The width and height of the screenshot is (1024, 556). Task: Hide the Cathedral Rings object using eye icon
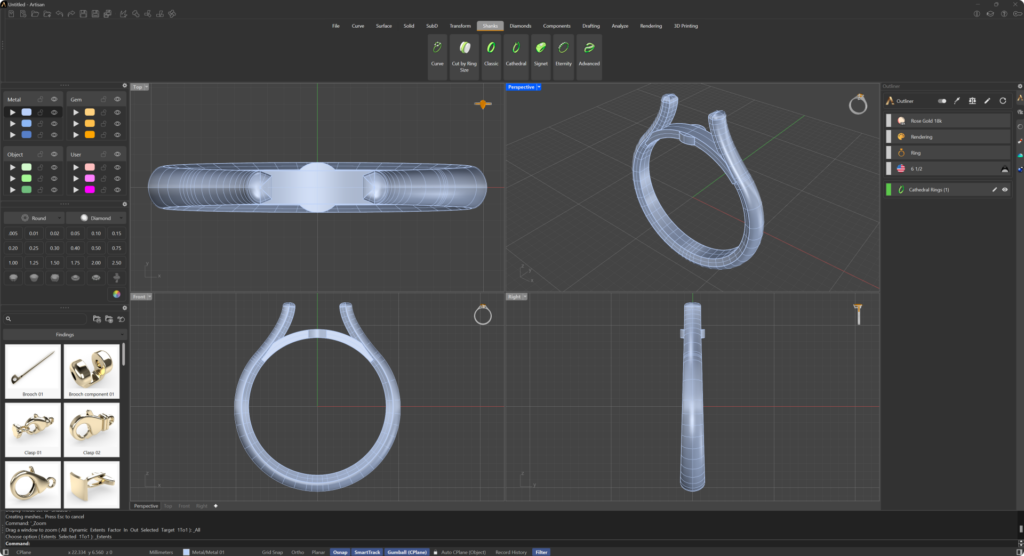[x=1005, y=189]
